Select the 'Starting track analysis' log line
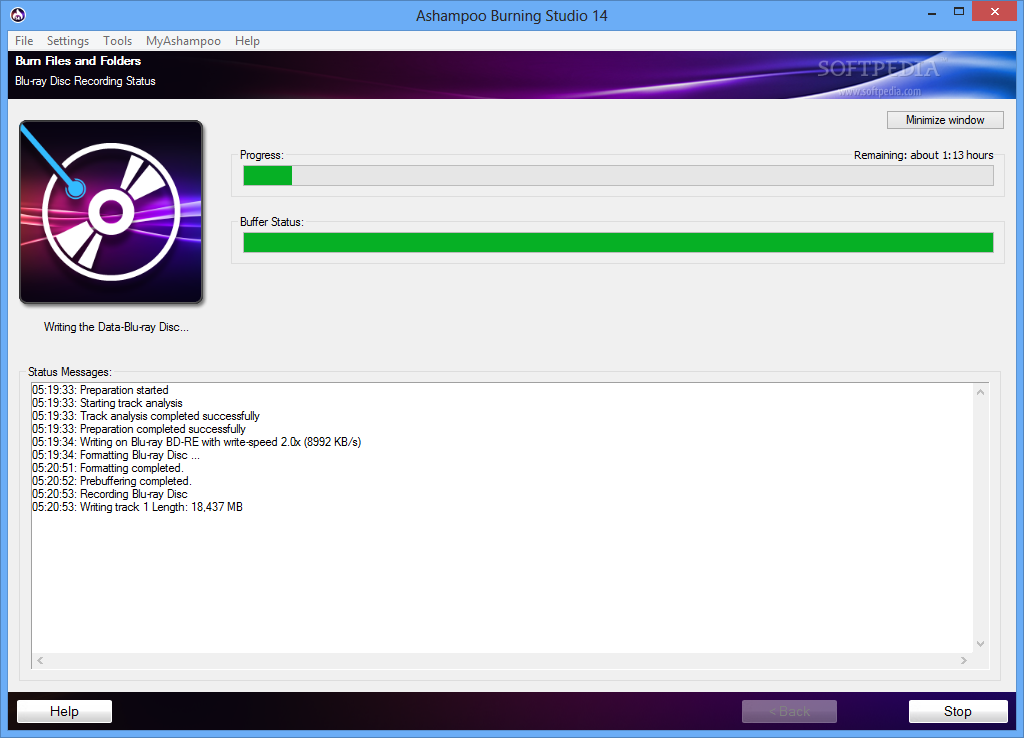The height and width of the screenshot is (738, 1024). pos(108,403)
